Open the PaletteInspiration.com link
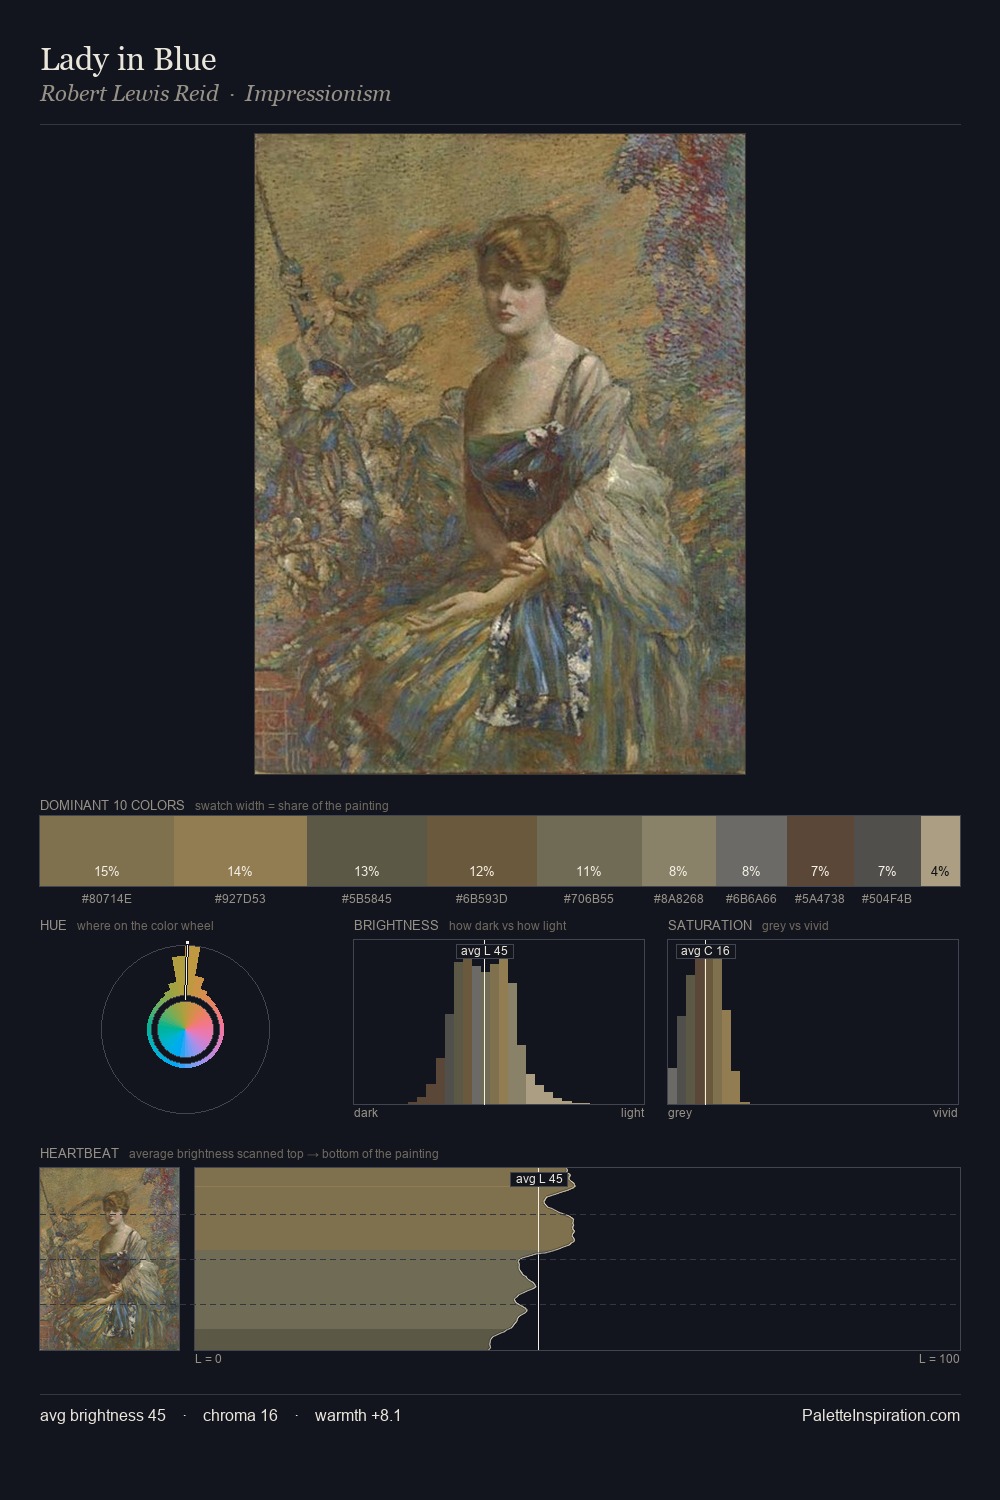The height and width of the screenshot is (1500, 1000). click(881, 1415)
